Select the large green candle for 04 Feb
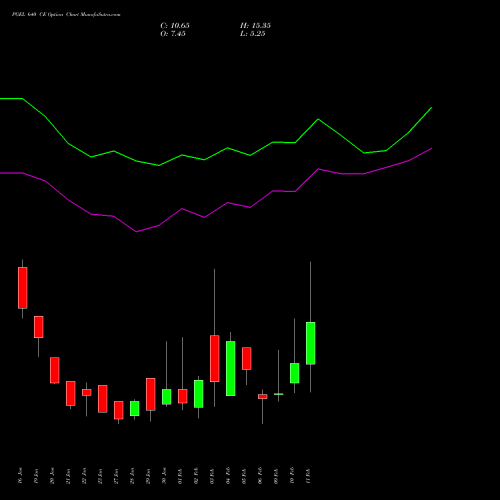This screenshot has width=500, height=500. [231, 368]
